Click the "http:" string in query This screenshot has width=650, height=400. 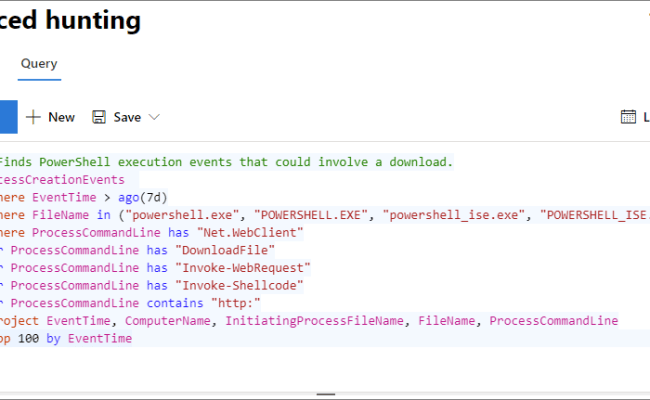235,303
